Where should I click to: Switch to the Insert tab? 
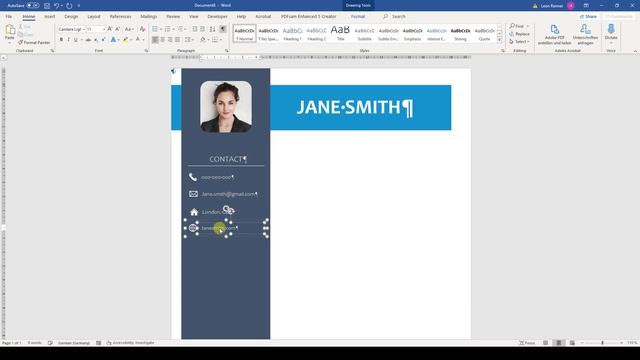[49, 16]
